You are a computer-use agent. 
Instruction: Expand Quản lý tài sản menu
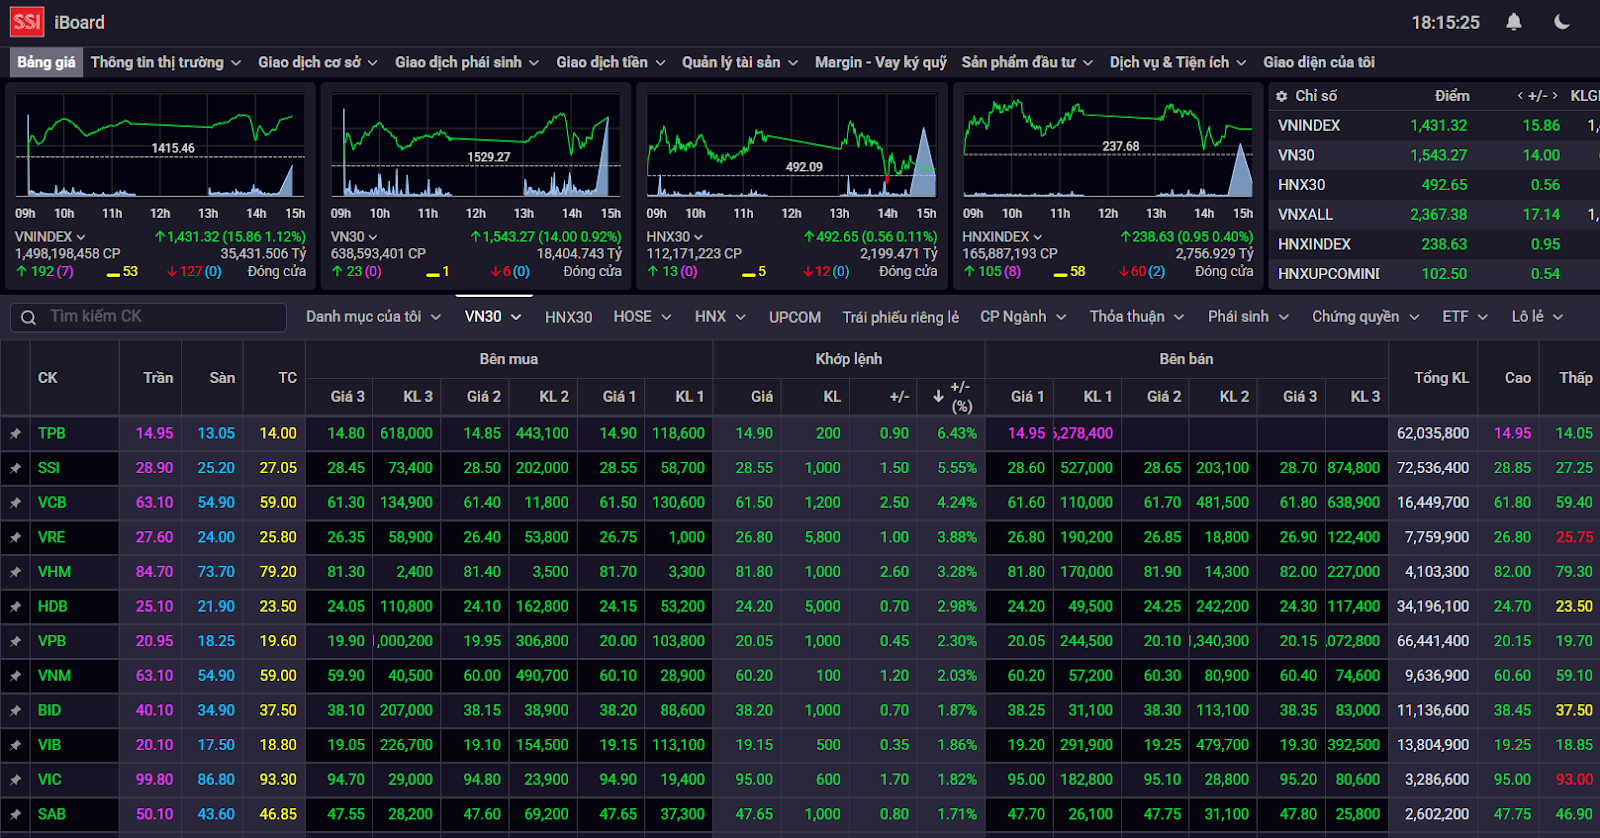tap(740, 62)
